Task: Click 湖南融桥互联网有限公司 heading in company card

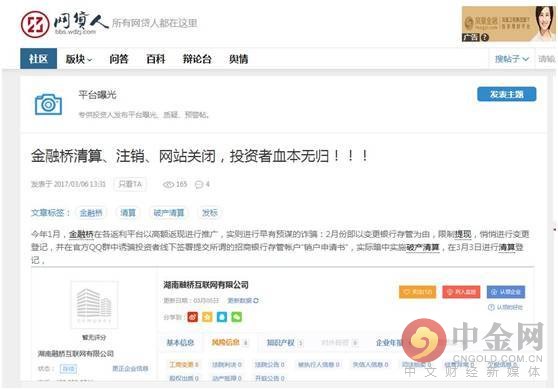Action: tap(206, 285)
